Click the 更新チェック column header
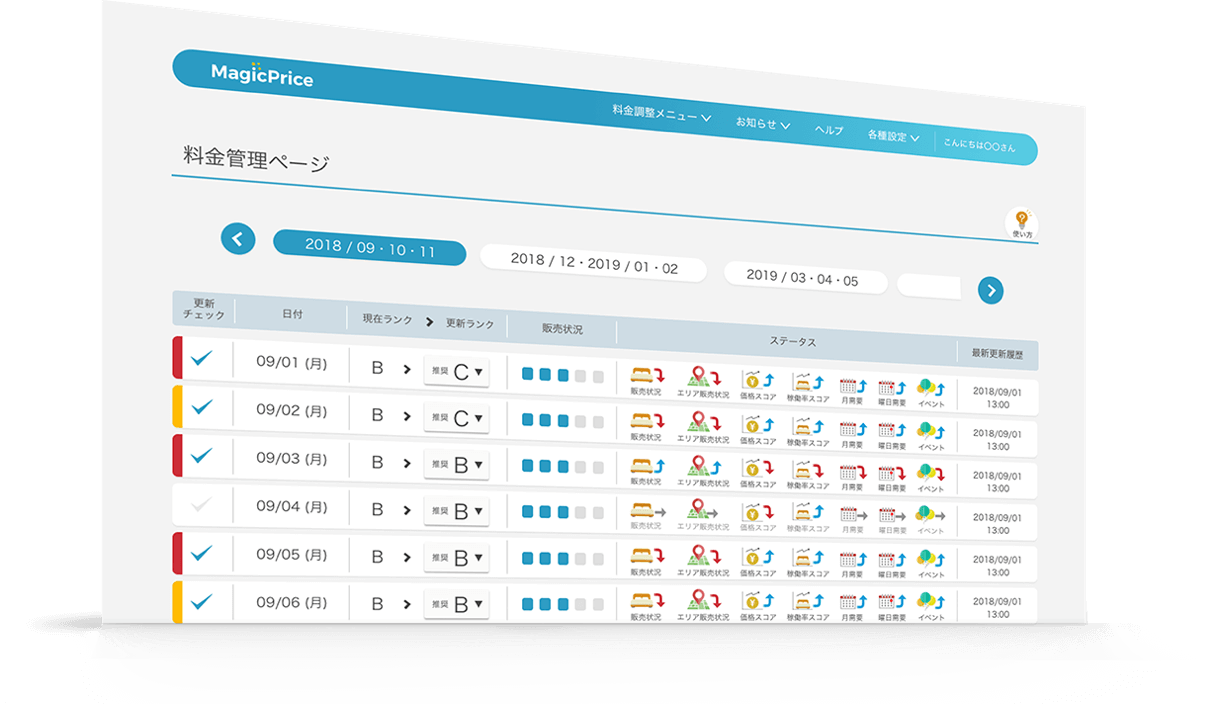The image size is (1220, 704). 203,308
